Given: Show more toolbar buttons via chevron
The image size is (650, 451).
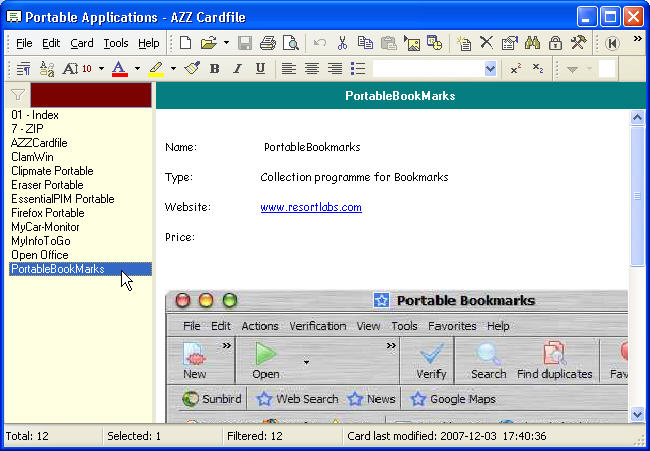Looking at the screenshot, I should click(638, 39).
